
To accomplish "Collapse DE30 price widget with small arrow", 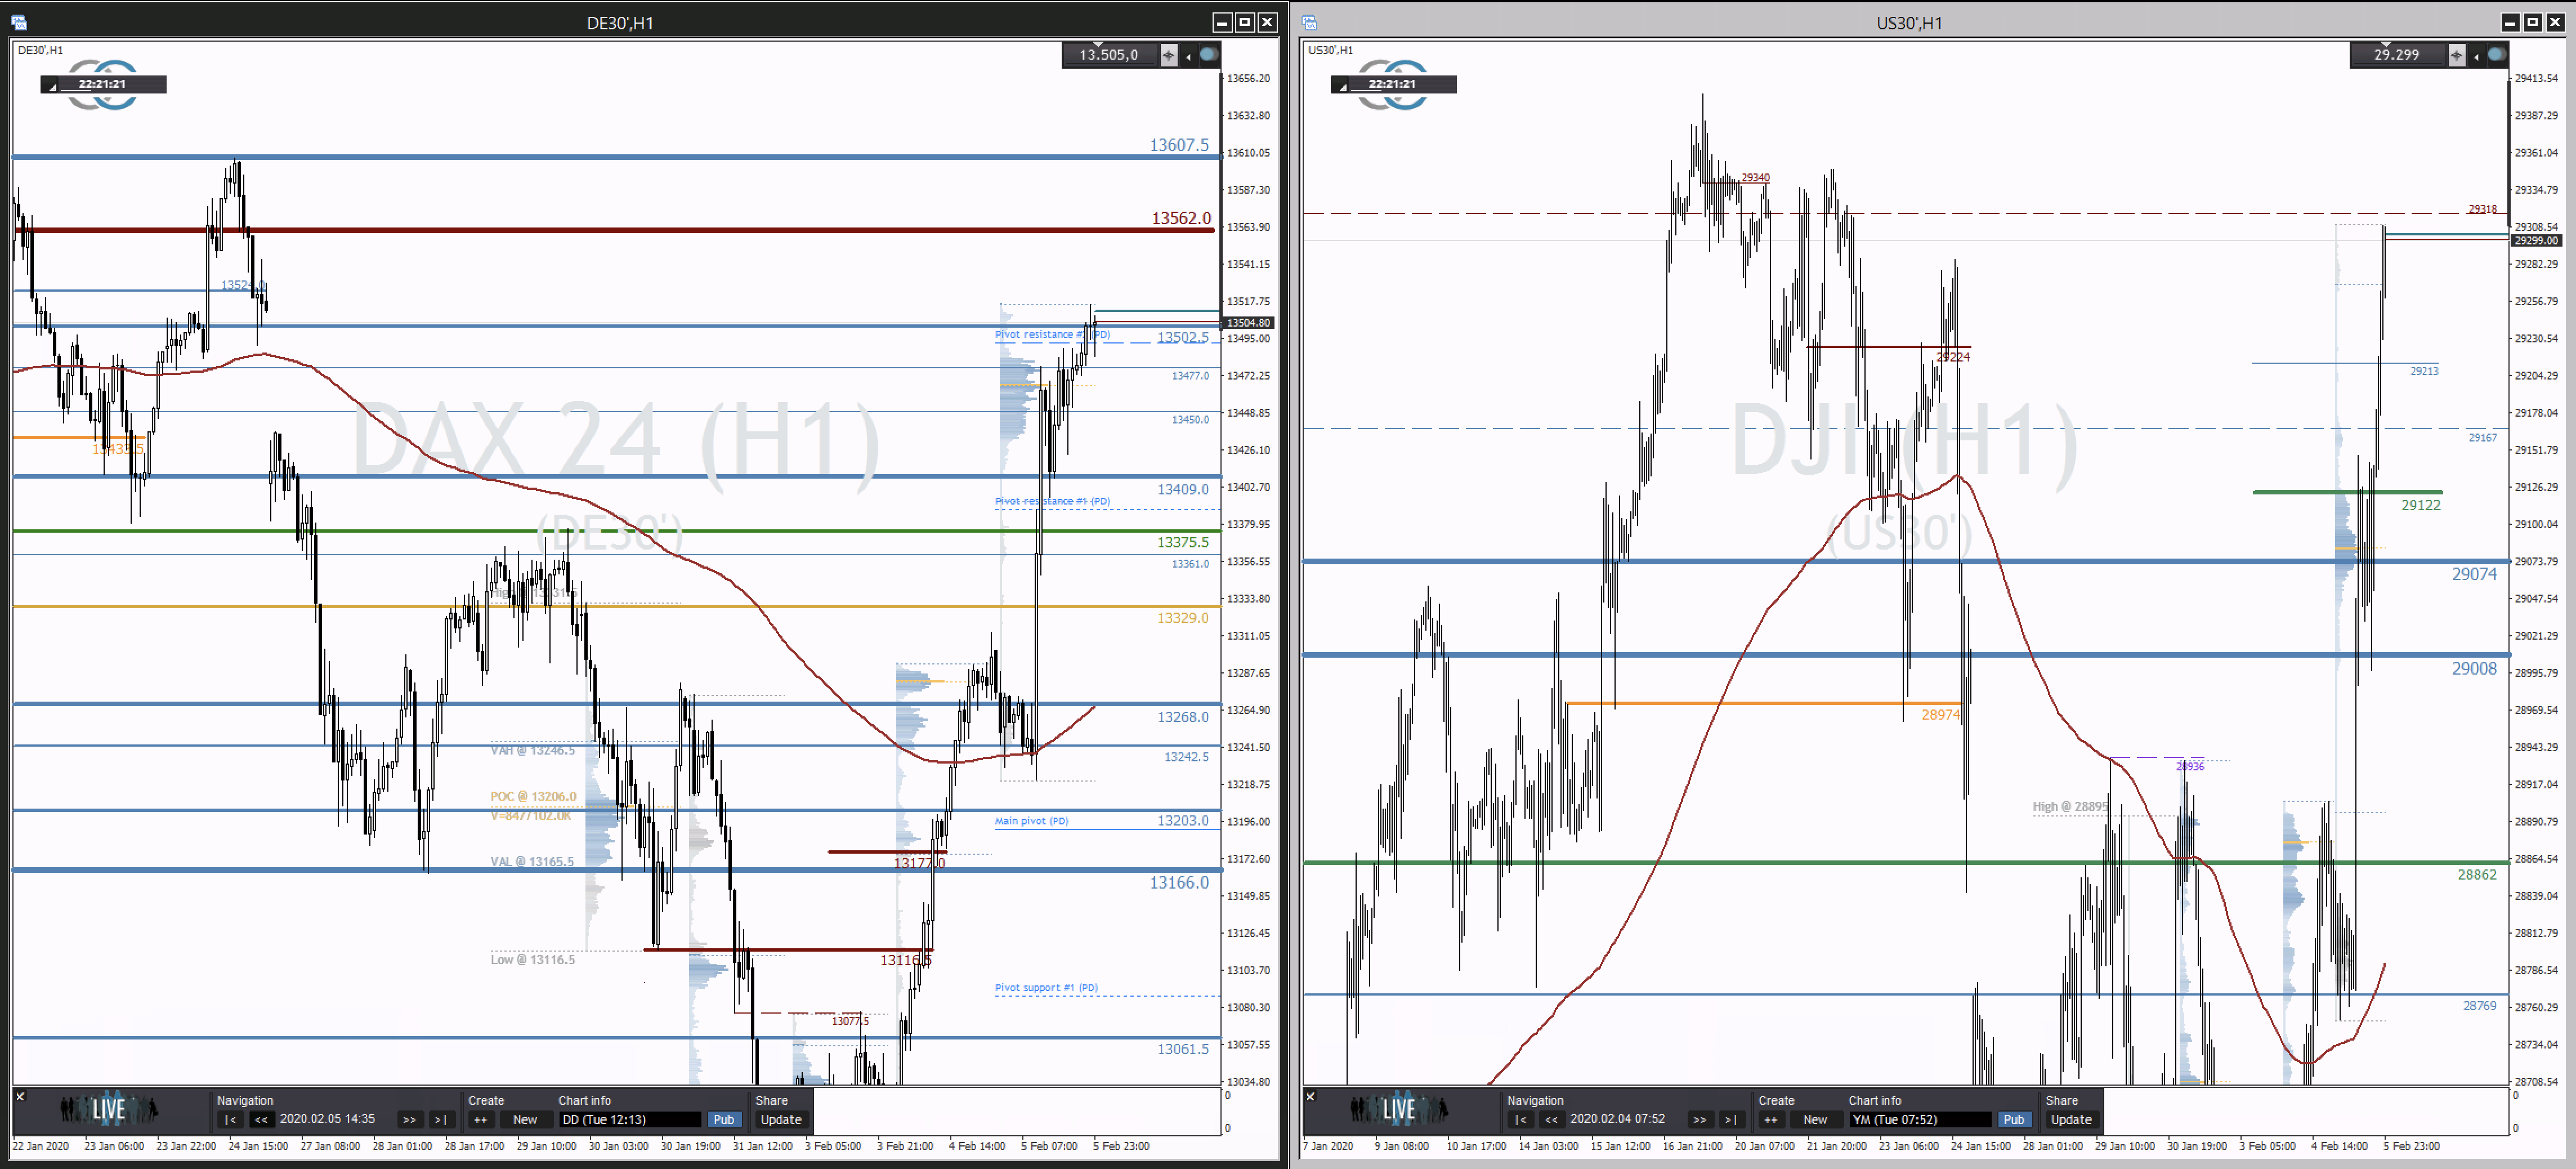I will click(x=1189, y=57).
